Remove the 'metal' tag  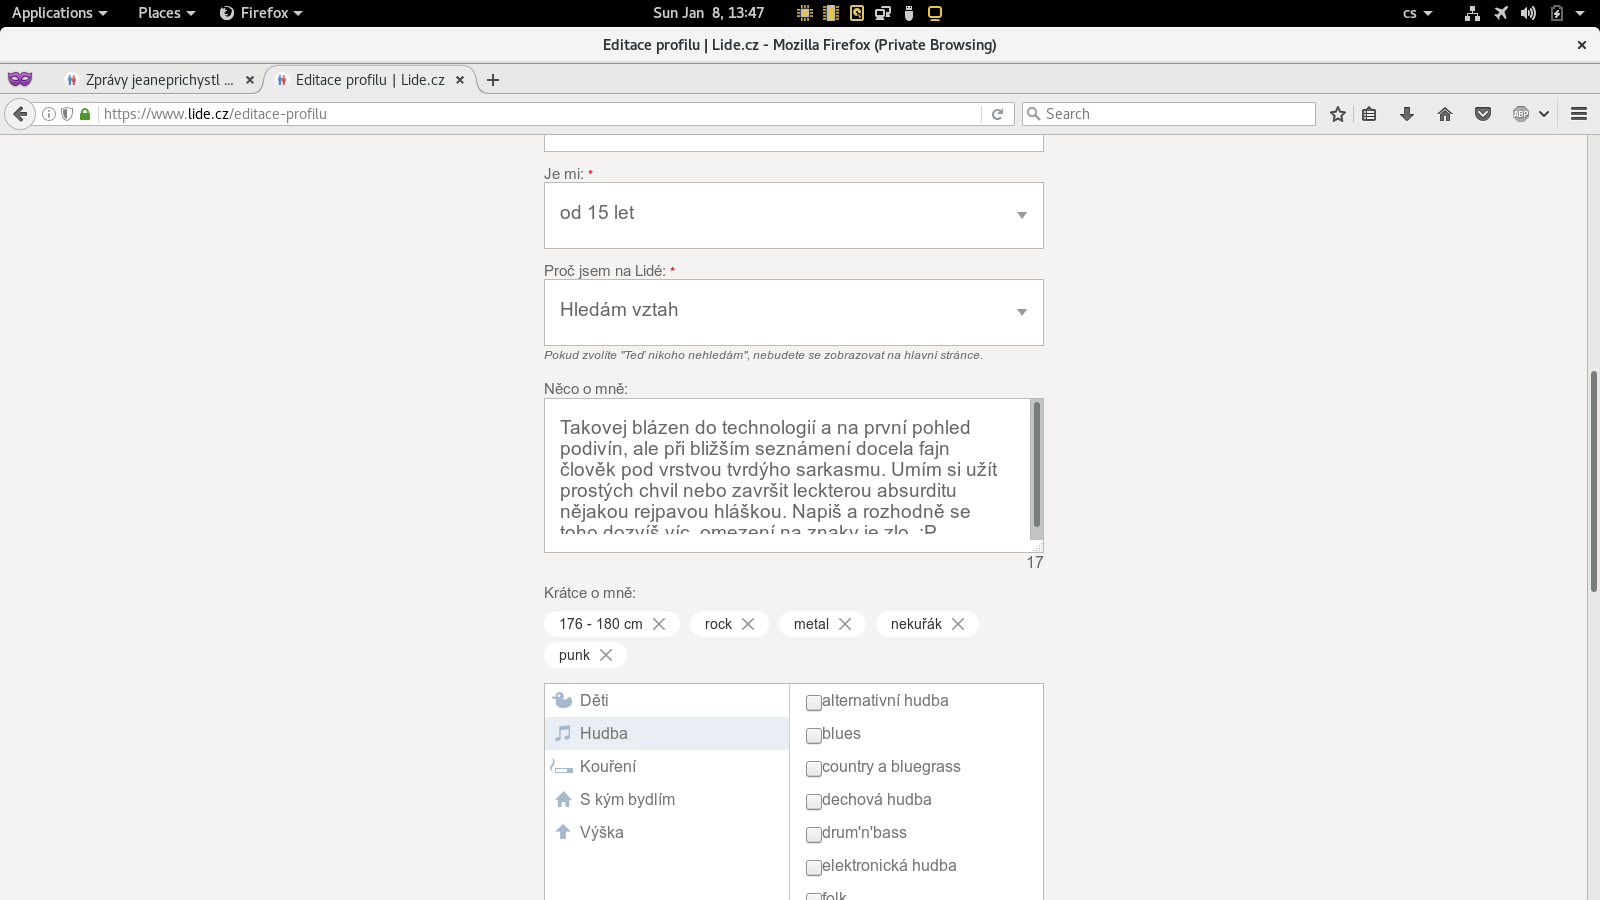pyautogui.click(x=845, y=624)
